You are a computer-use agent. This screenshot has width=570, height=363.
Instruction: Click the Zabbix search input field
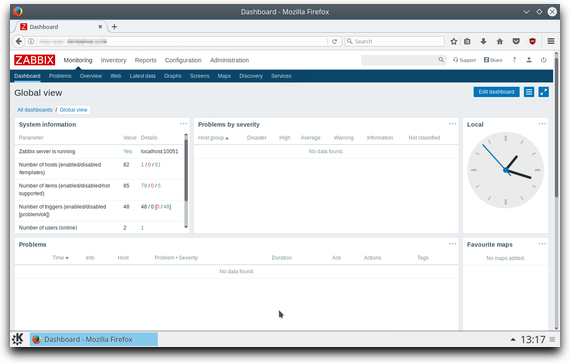(x=399, y=60)
